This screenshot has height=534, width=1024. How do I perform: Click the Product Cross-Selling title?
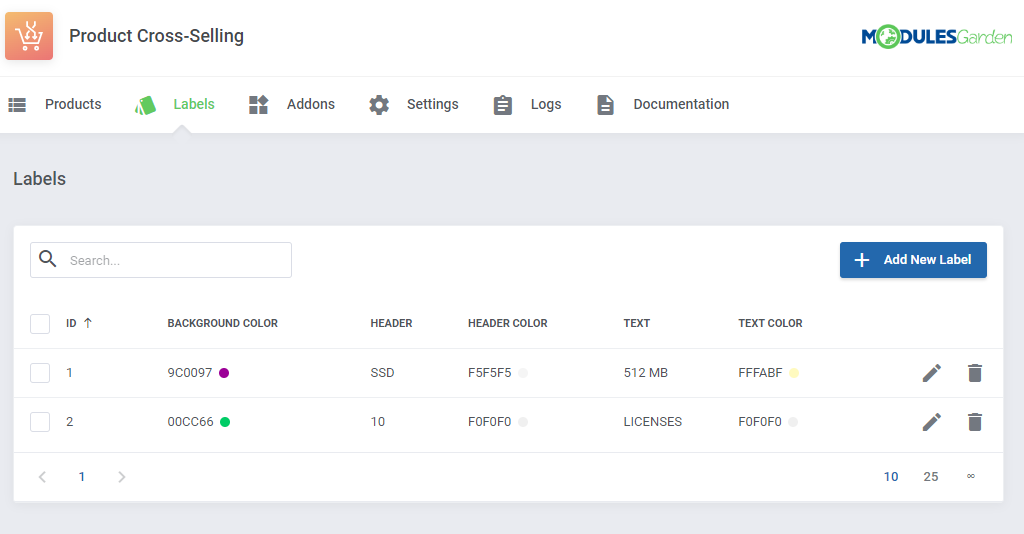coord(157,36)
